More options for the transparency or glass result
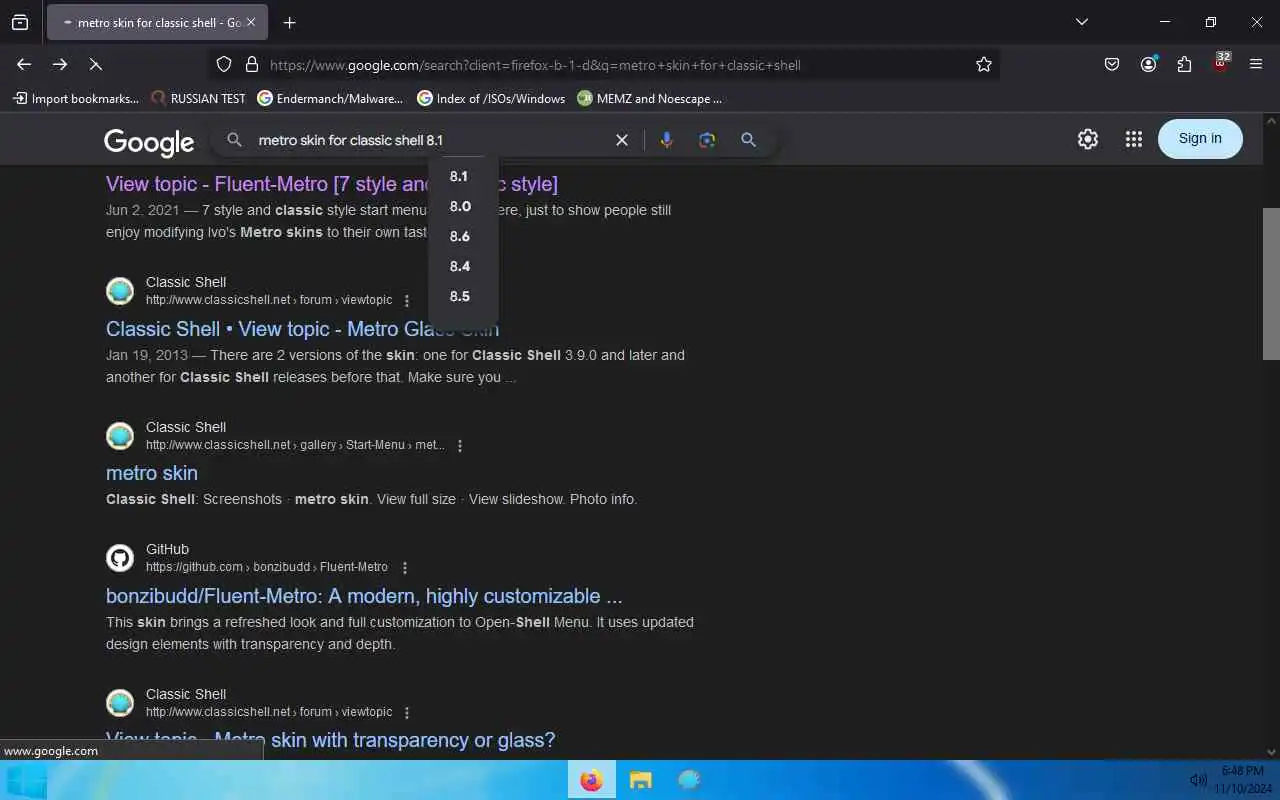Image resolution: width=1280 pixels, height=800 pixels. pyautogui.click(x=406, y=712)
